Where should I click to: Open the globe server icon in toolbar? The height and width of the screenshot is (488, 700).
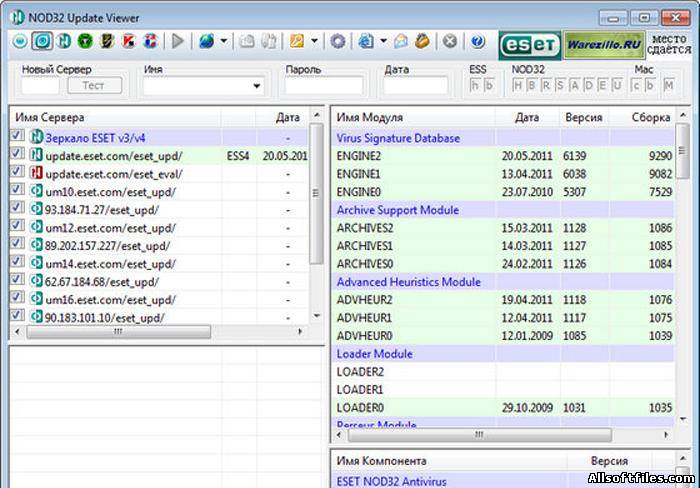(207, 41)
